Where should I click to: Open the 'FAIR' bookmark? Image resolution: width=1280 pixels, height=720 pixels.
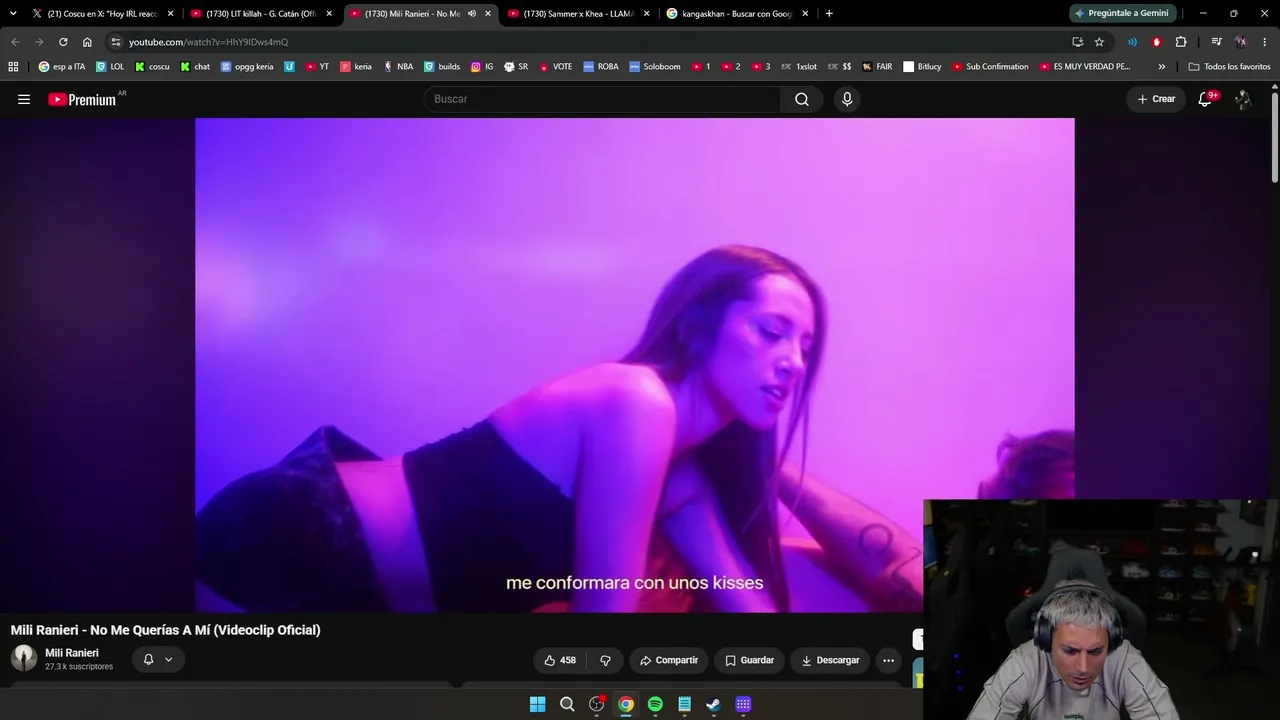[876, 67]
